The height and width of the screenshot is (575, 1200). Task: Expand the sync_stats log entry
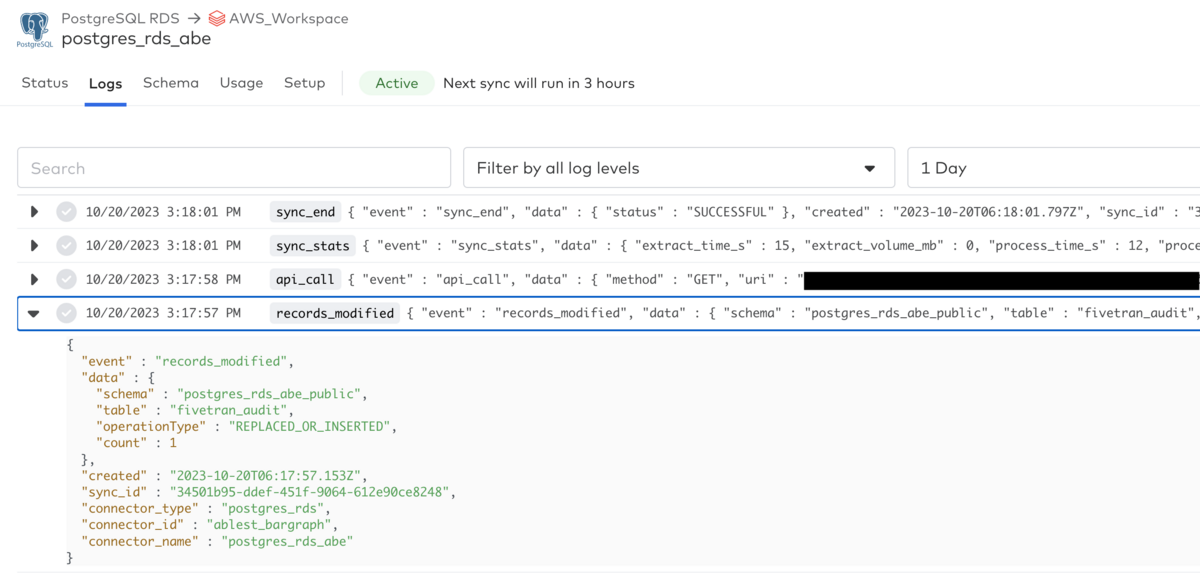[x=34, y=246]
